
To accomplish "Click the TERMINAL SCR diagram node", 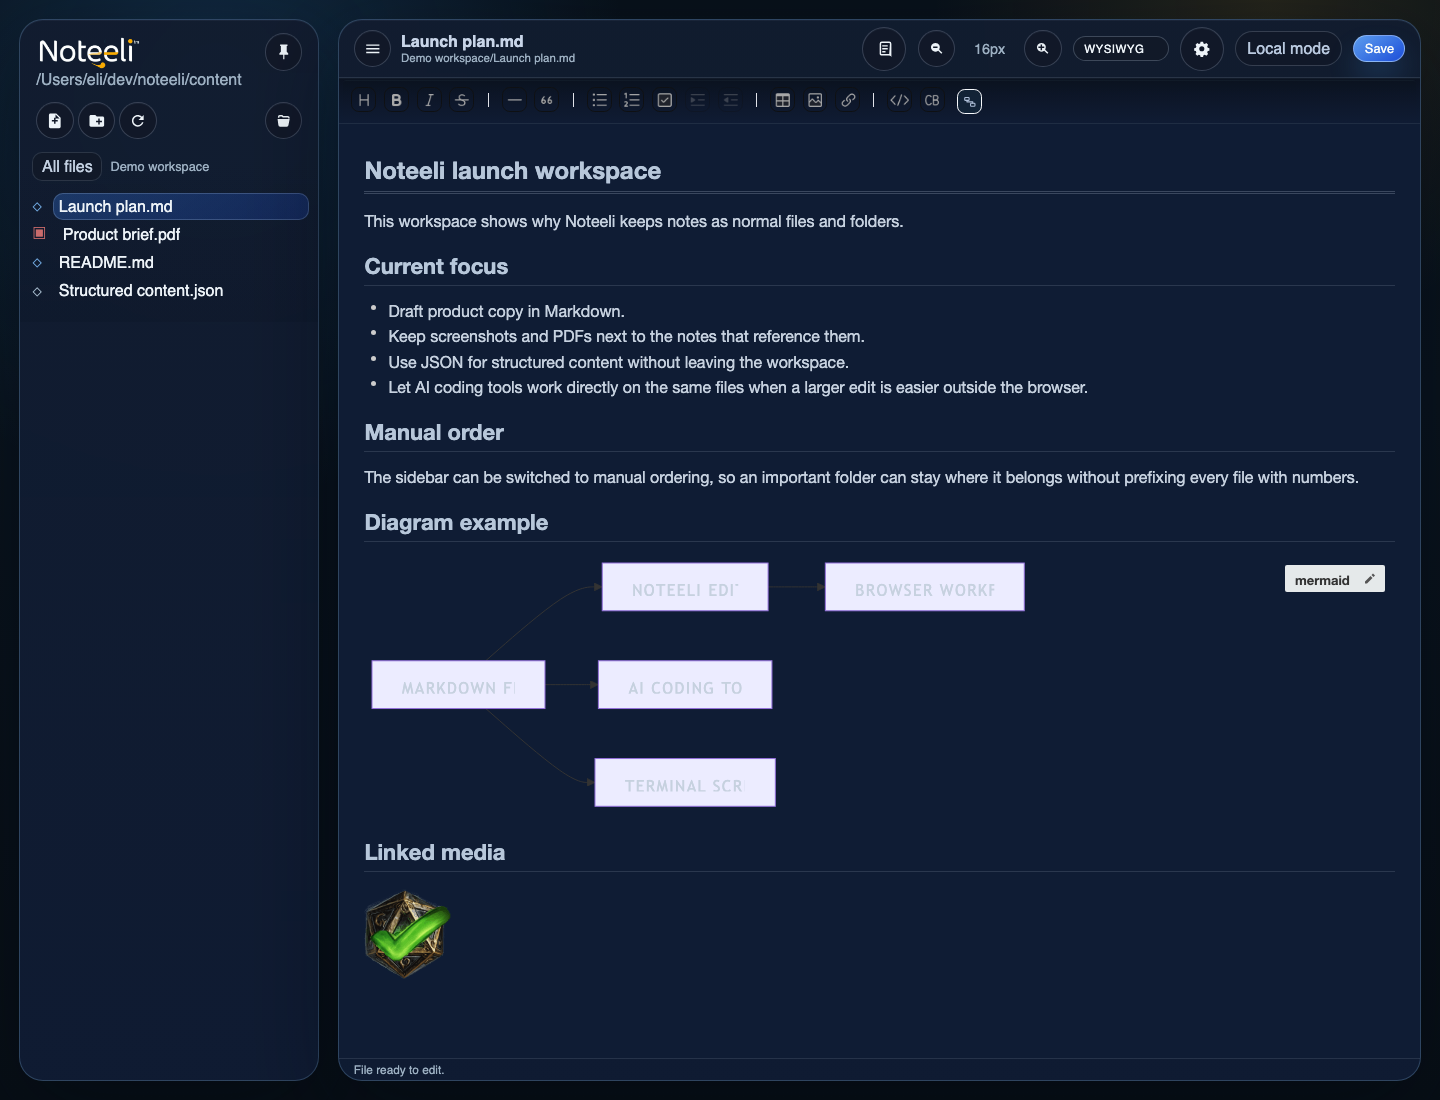I will pos(685,783).
